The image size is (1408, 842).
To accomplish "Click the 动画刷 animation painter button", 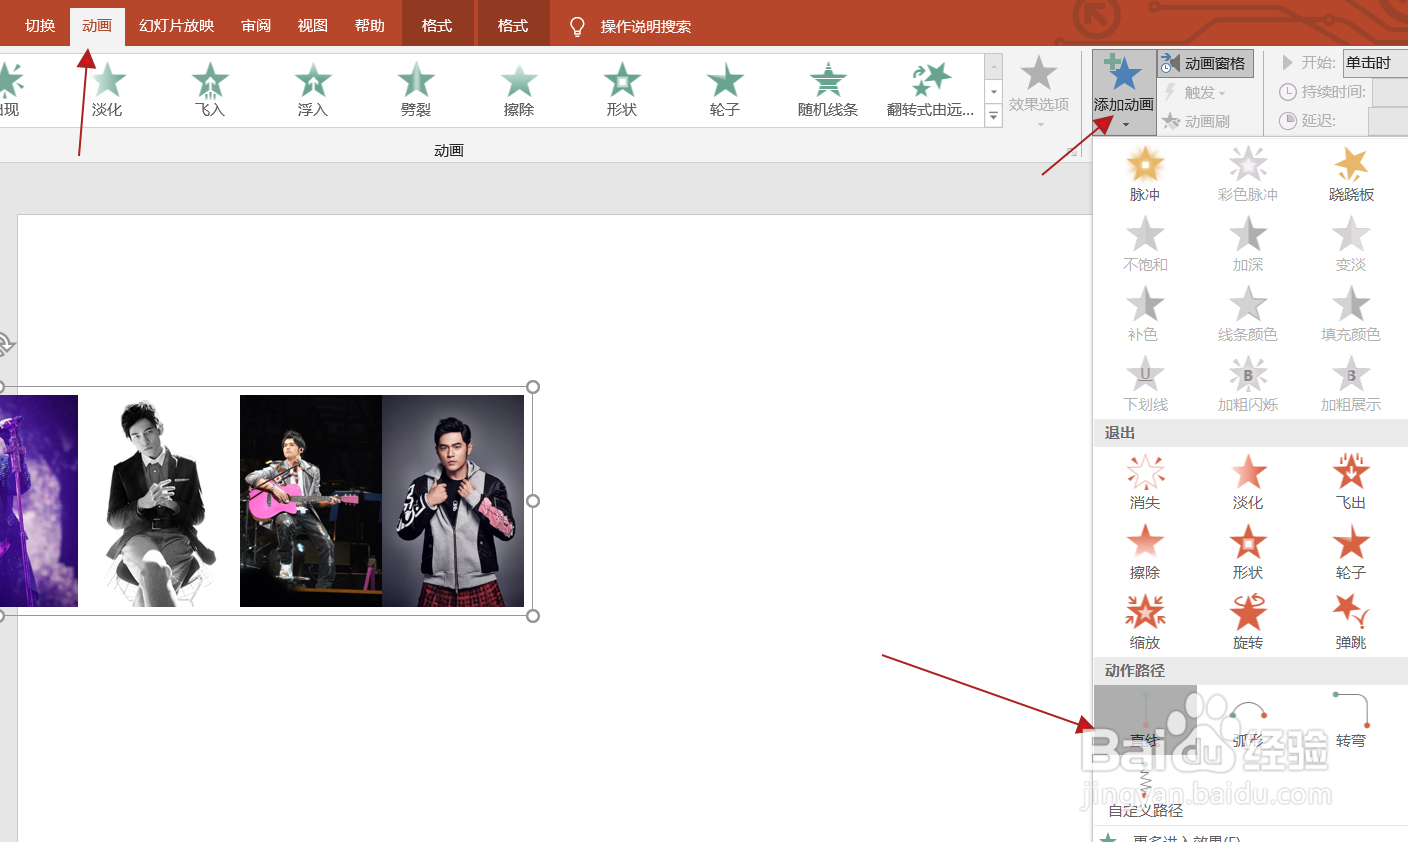I will 1196,121.
